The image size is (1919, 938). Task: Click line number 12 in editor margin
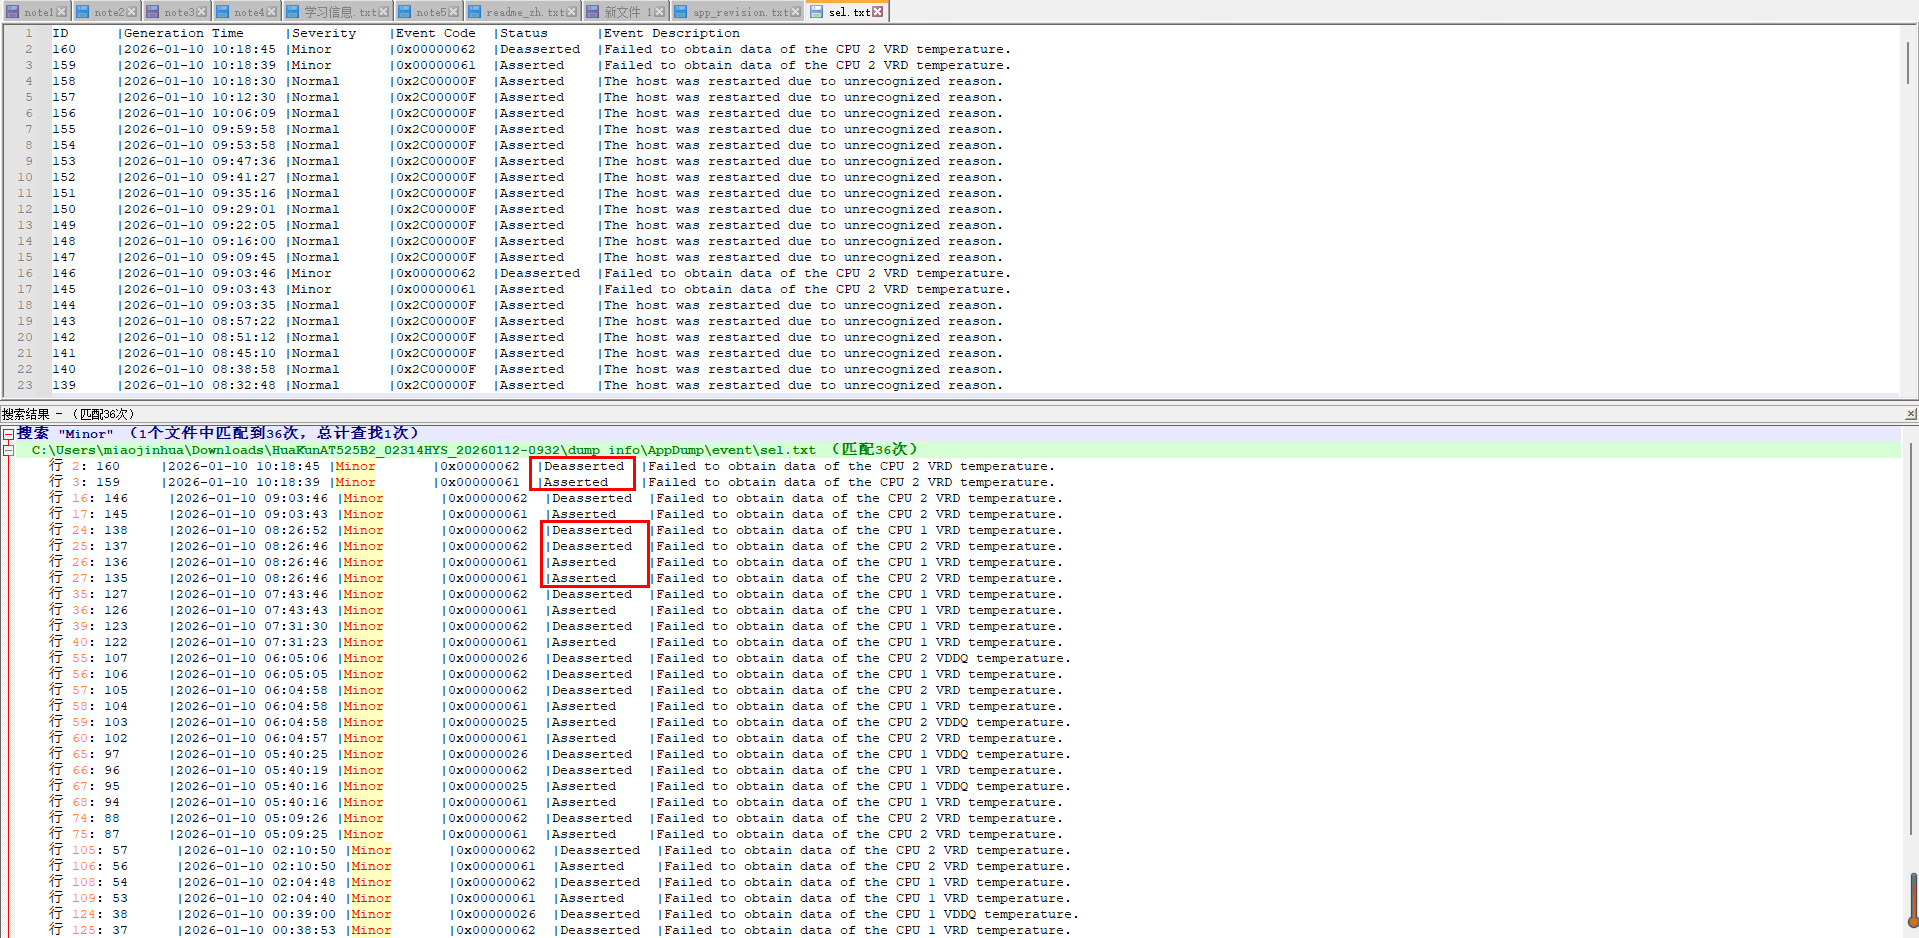click(25, 209)
